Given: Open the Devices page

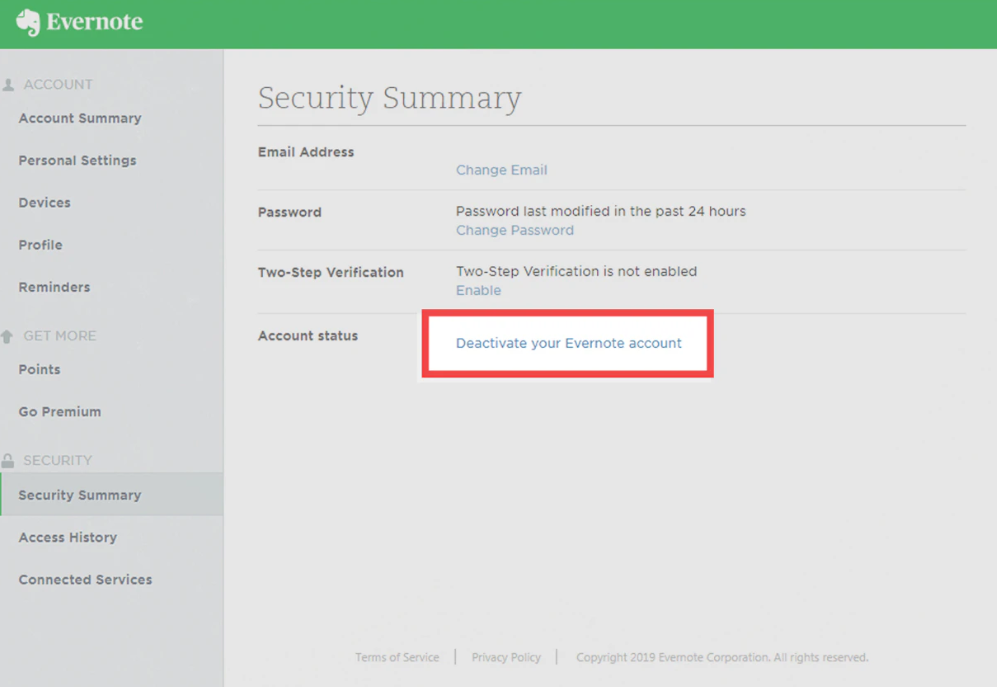Looking at the screenshot, I should pyautogui.click(x=45, y=202).
